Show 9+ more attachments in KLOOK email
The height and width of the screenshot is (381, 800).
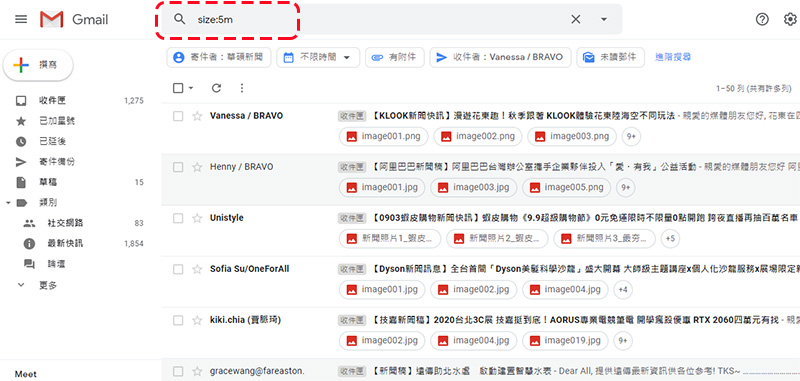click(631, 137)
